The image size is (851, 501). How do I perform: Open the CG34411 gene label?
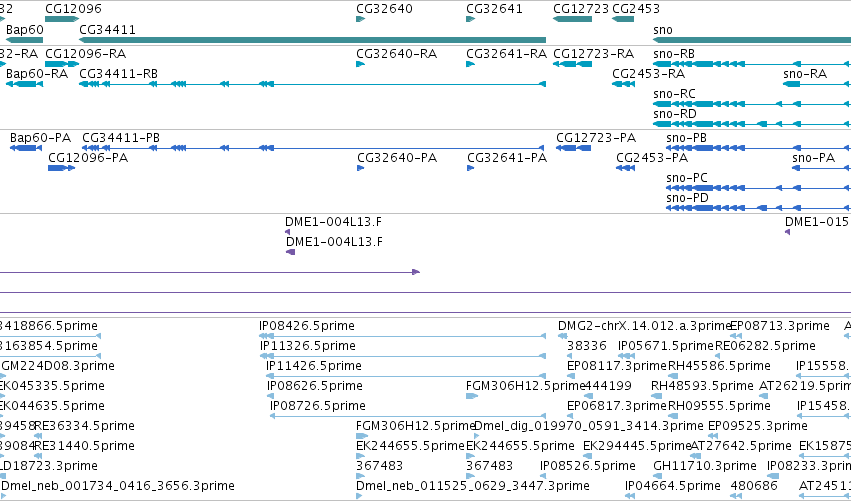pos(107,29)
